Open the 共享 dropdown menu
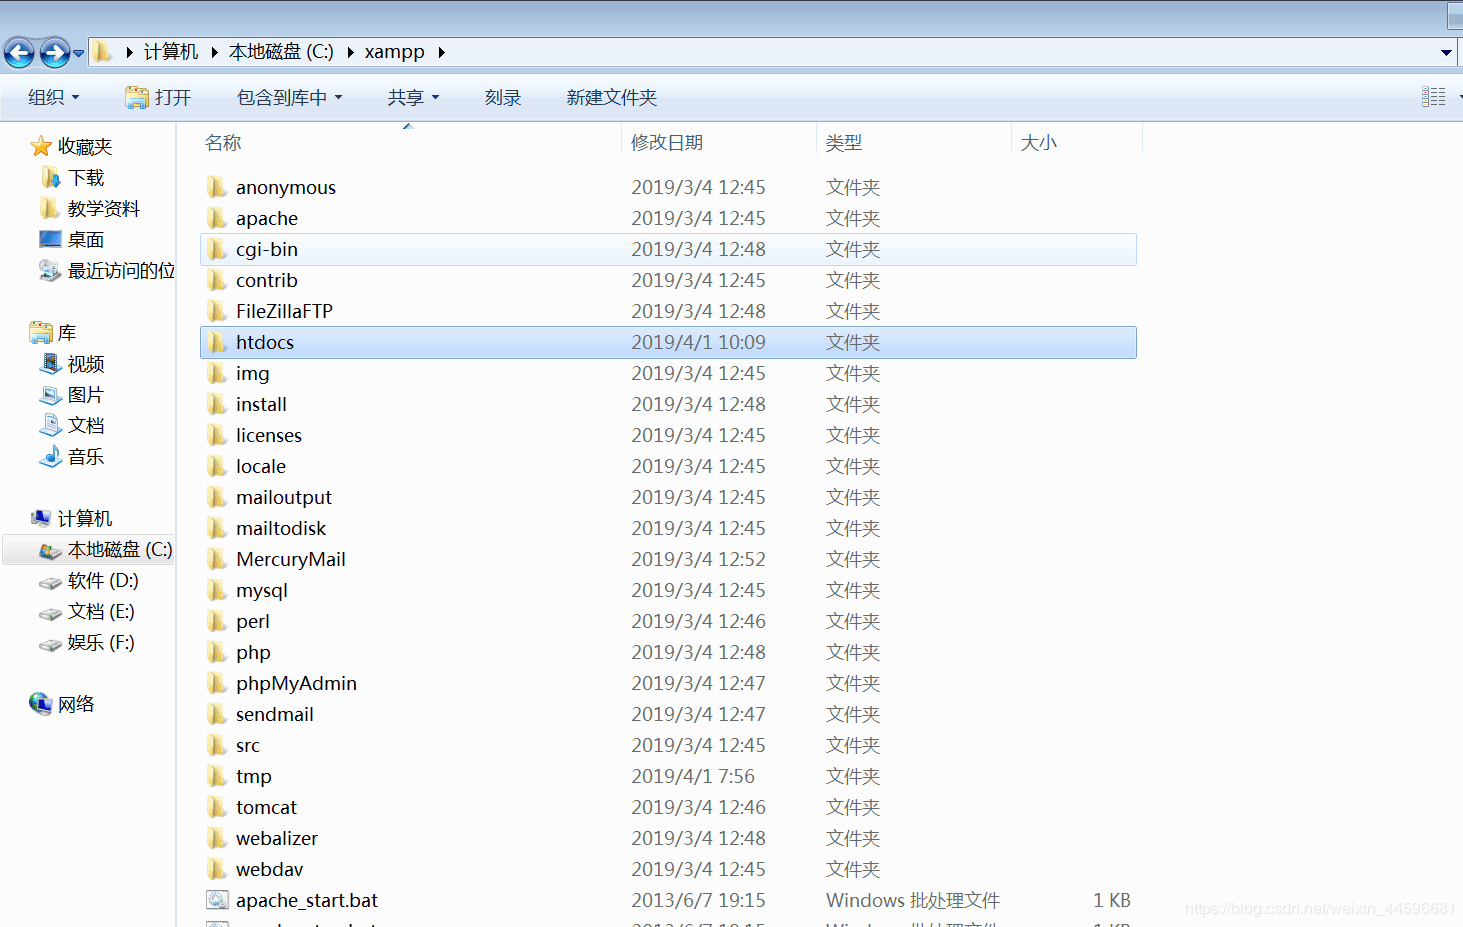Screen dimensions: 1463x927 [x=414, y=97]
